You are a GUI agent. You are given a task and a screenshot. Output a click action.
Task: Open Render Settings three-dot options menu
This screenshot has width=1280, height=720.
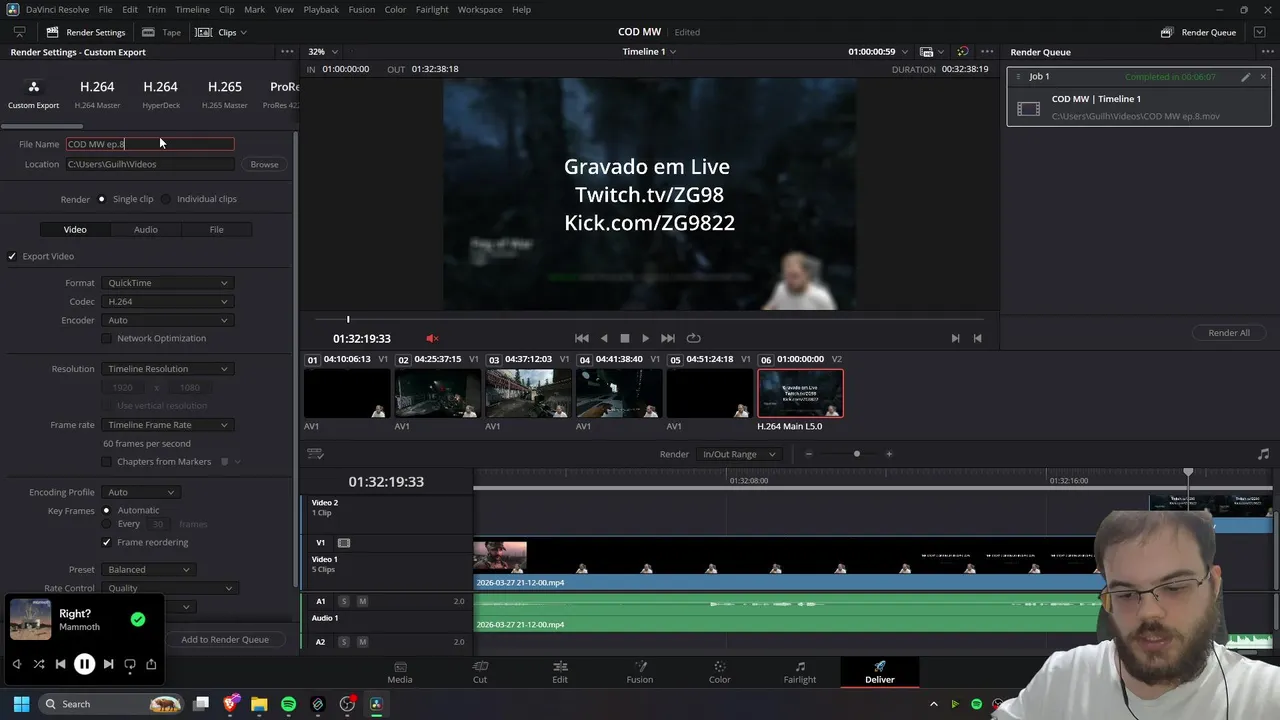[287, 52]
